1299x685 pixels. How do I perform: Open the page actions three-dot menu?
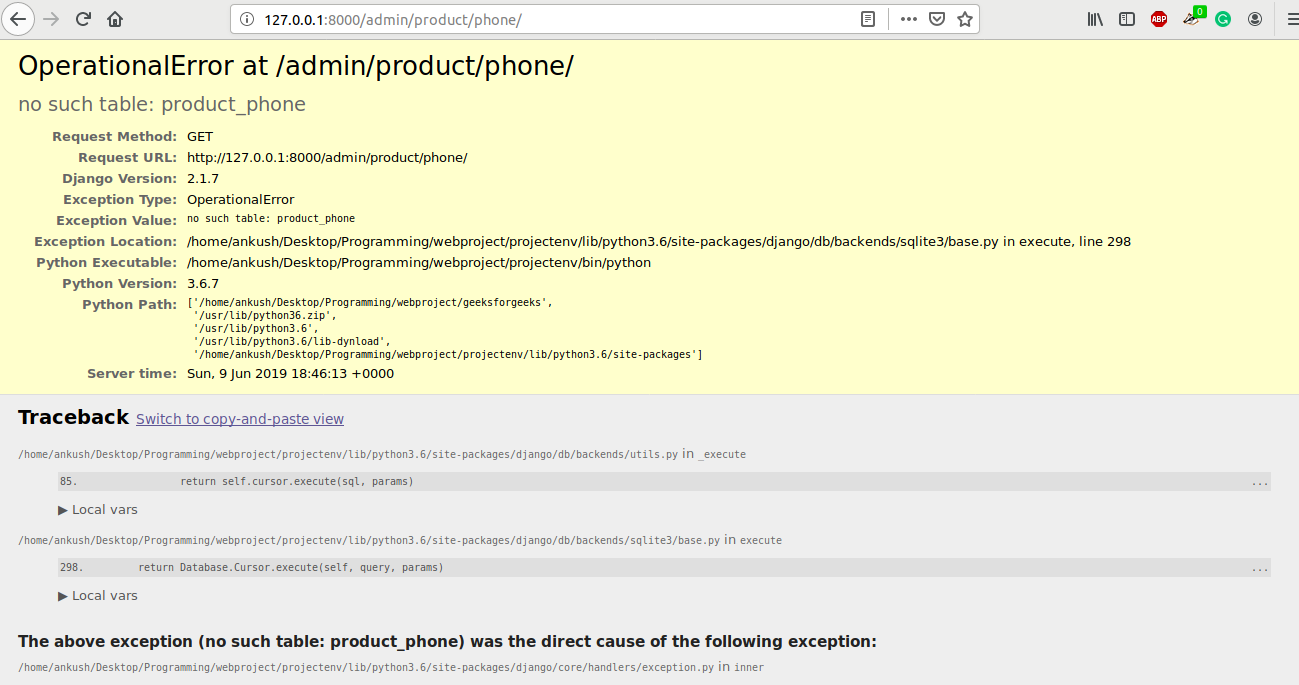(908, 19)
